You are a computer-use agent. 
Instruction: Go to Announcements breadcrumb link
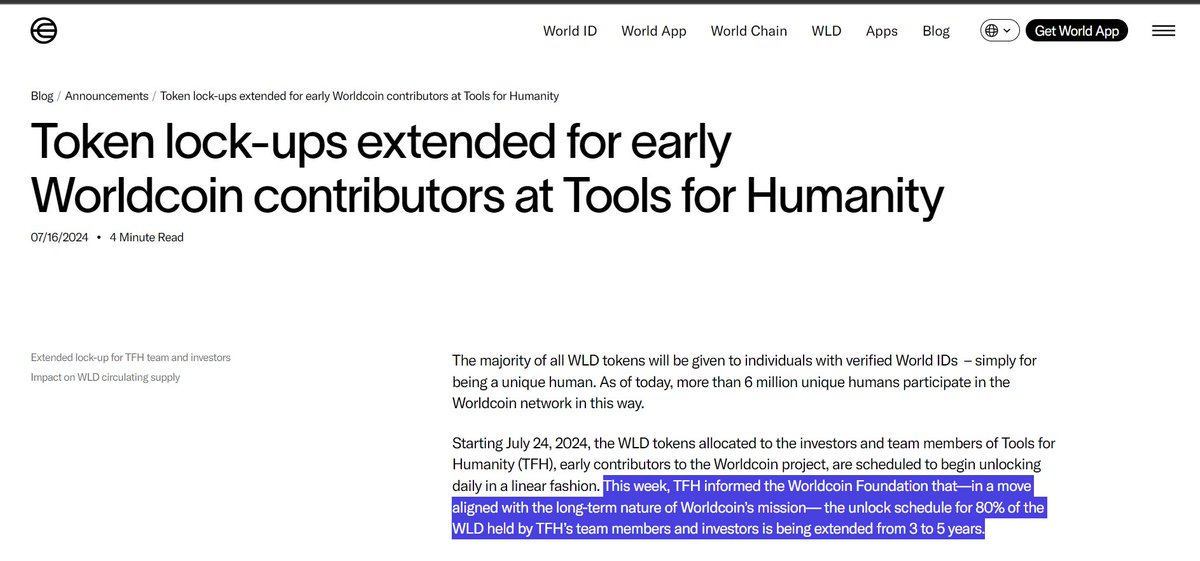pyautogui.click(x=107, y=96)
